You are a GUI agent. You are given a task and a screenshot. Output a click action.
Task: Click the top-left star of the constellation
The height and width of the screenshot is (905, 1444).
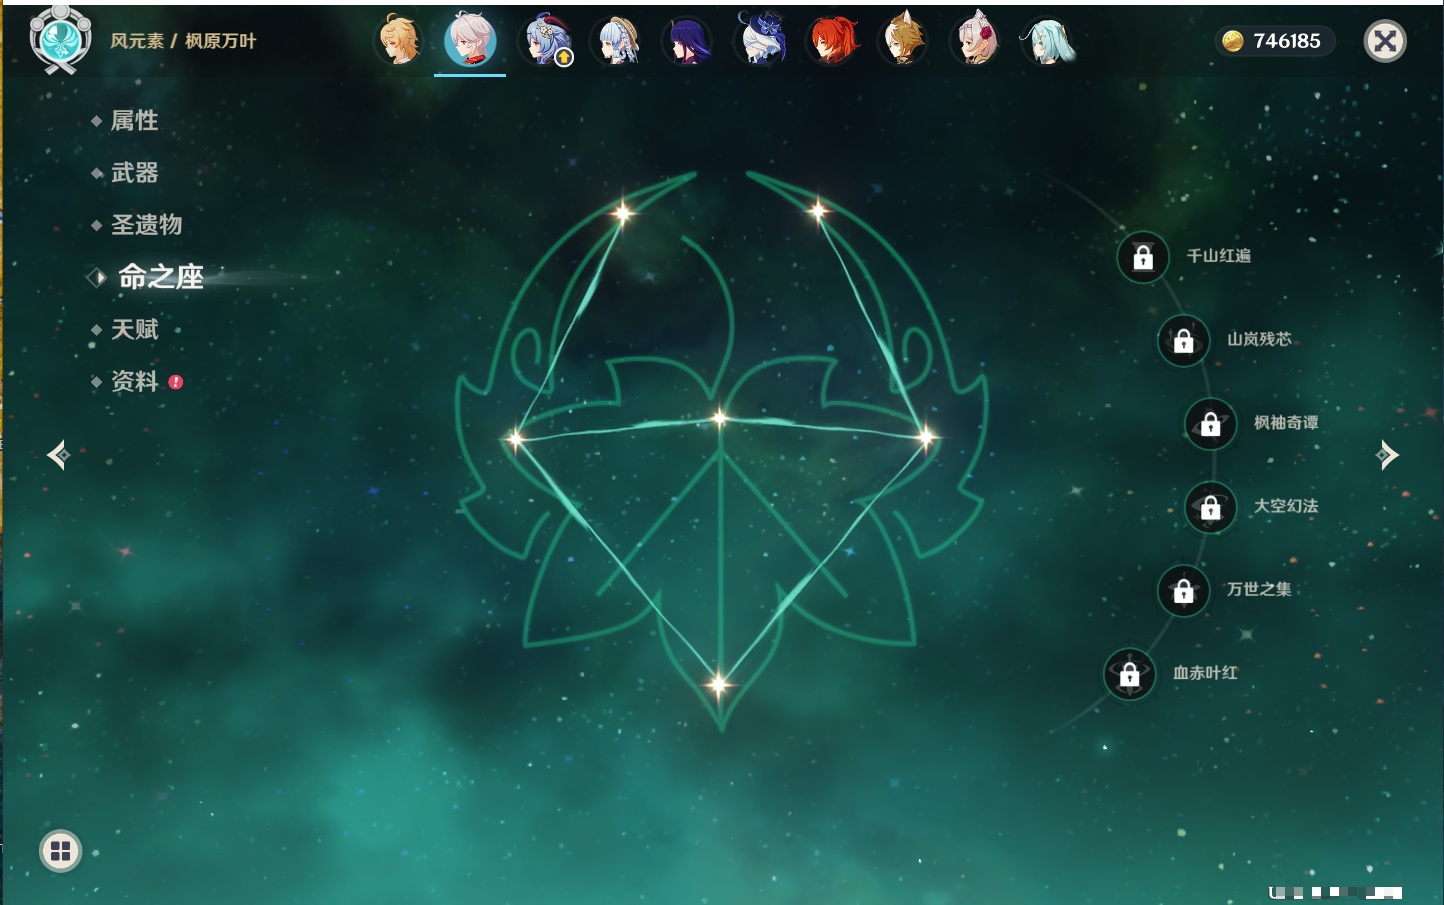[x=623, y=212]
